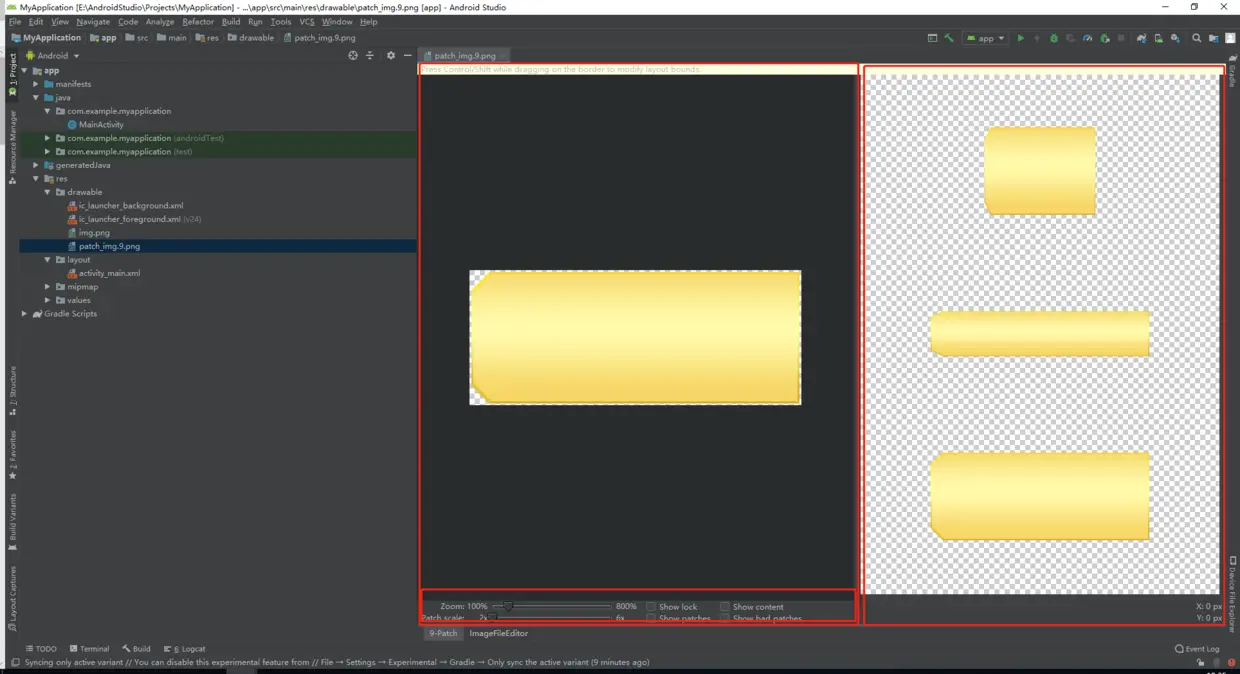This screenshot has height=674, width=1240.
Task: Open the Build Variants side tab
Action: [x=13, y=522]
